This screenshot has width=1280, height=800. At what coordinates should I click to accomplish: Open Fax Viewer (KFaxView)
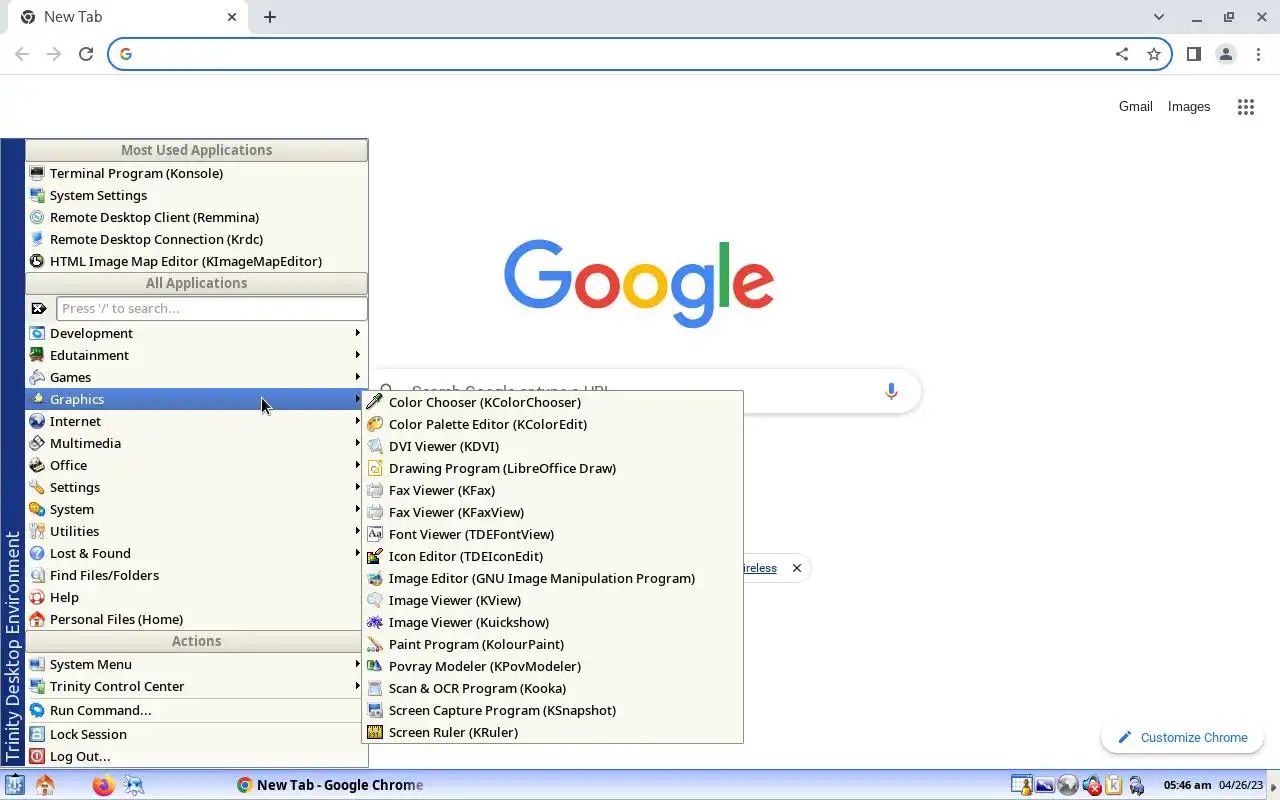552,512
